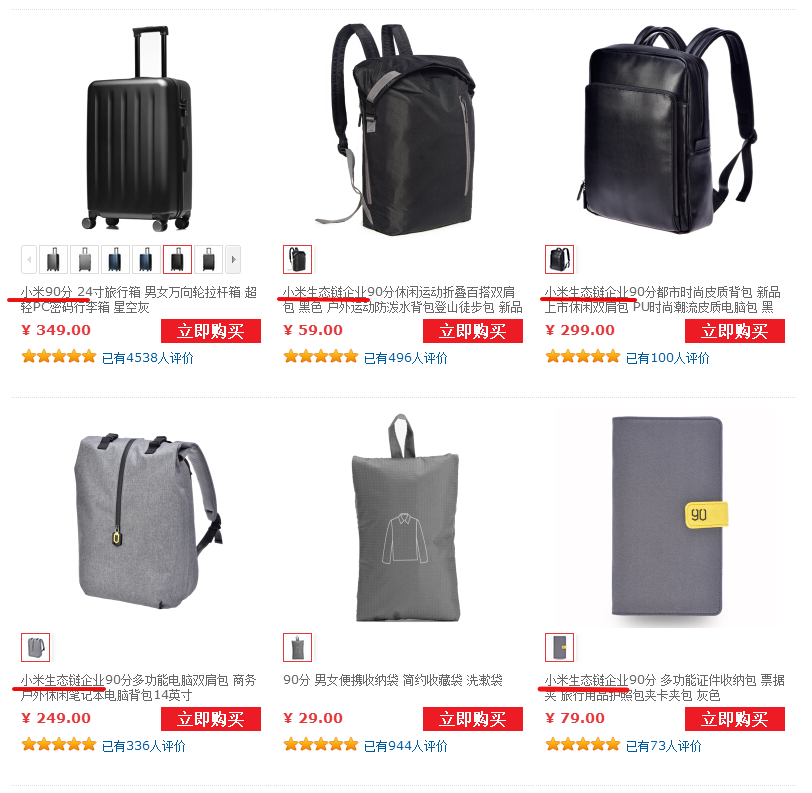Viewport: 812px width, 793px height.
Task: Show next suitcase color thumbnails with right arrow
Action: (x=233, y=259)
